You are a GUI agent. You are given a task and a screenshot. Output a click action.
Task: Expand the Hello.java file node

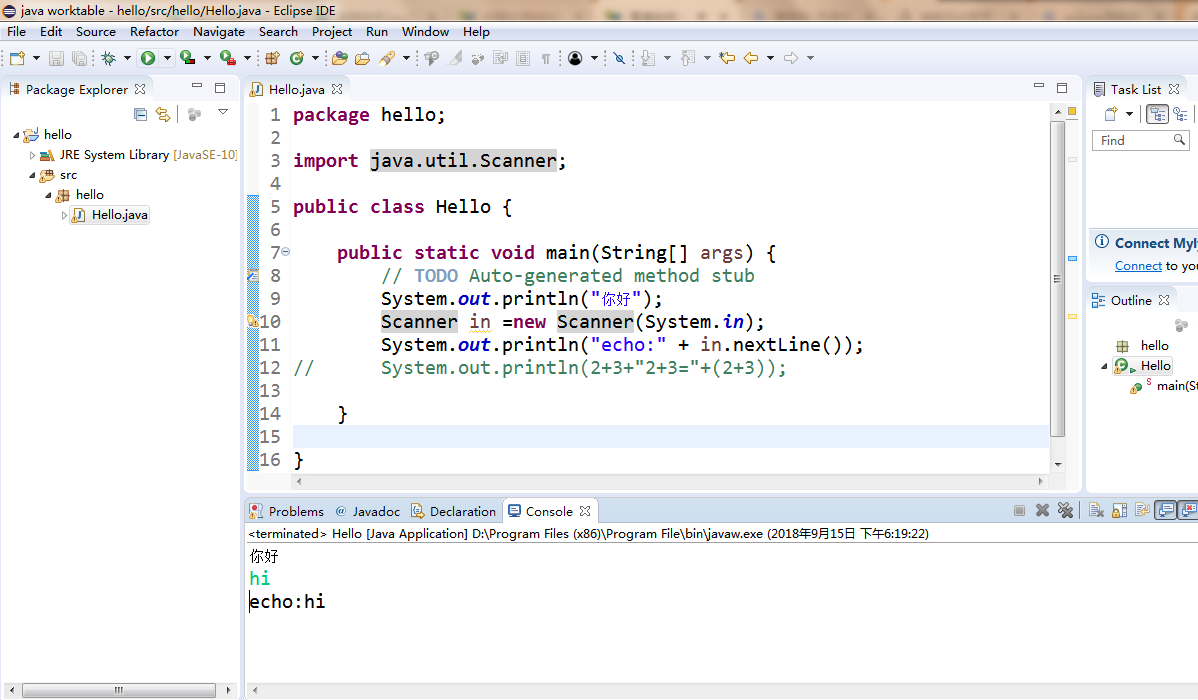click(x=64, y=216)
